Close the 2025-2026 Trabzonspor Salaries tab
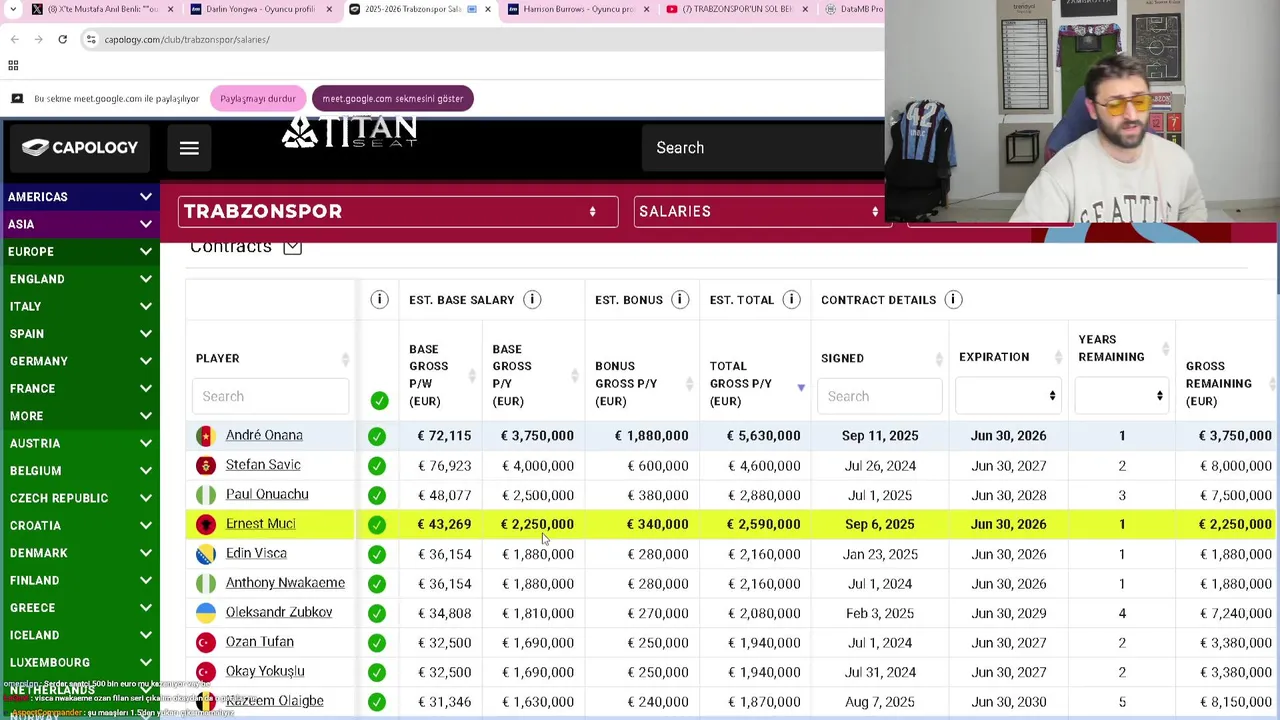Viewport: 1280px width, 720px height. [x=487, y=9]
